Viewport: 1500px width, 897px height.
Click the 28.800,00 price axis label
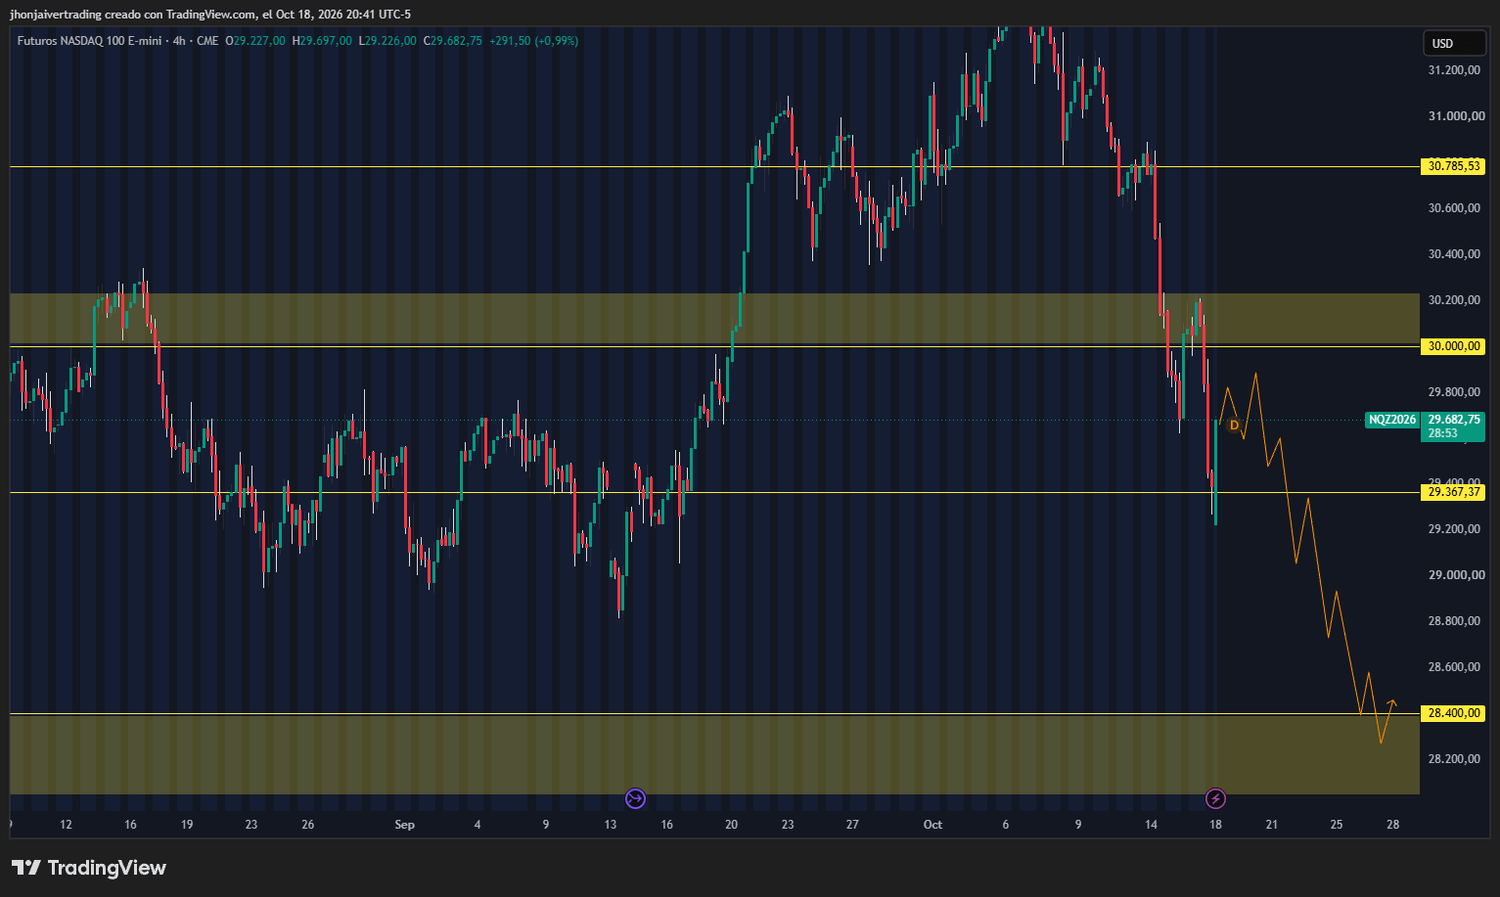coord(1454,621)
